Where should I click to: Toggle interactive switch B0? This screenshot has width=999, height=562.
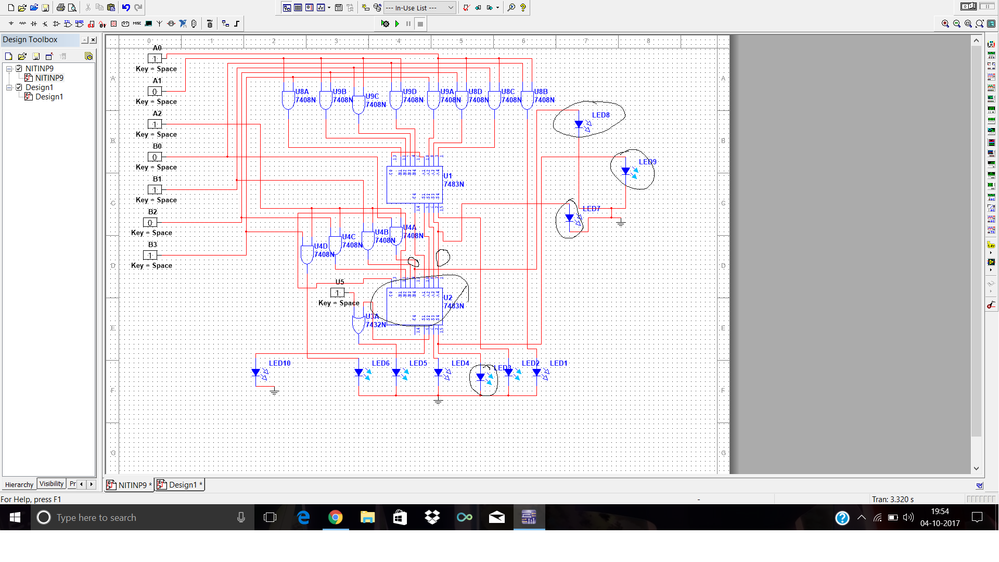coord(154,157)
